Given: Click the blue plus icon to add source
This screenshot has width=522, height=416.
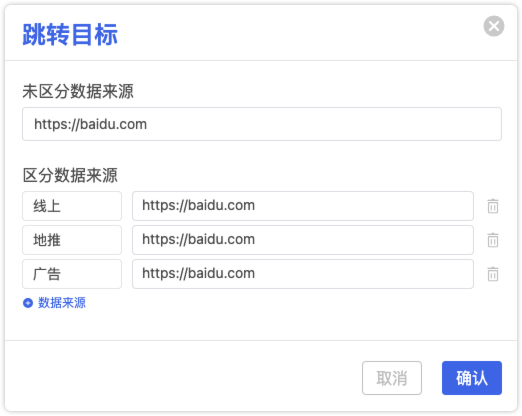Looking at the screenshot, I should point(28,303).
